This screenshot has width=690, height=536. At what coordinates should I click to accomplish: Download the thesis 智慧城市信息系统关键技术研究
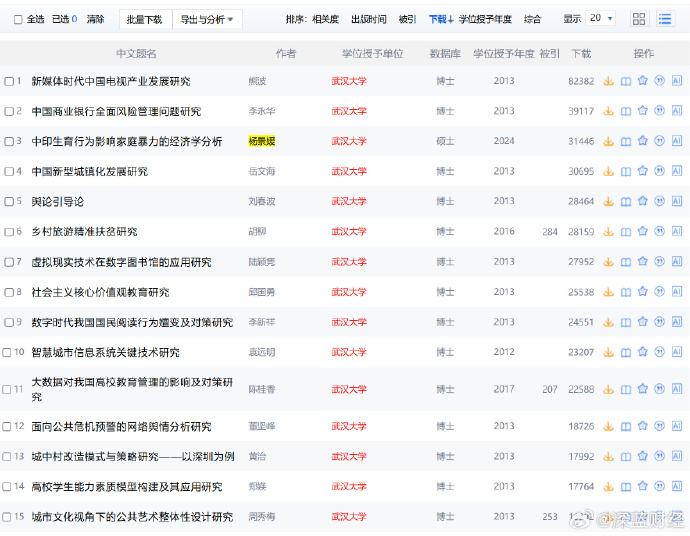608,352
